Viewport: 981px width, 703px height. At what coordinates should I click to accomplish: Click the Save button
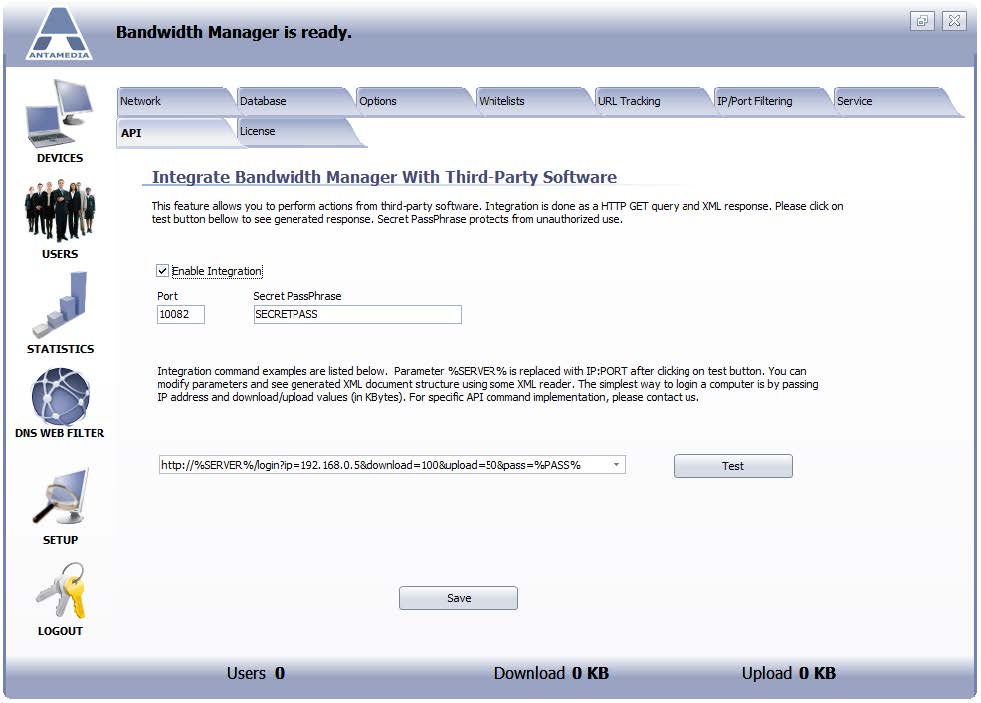point(458,598)
